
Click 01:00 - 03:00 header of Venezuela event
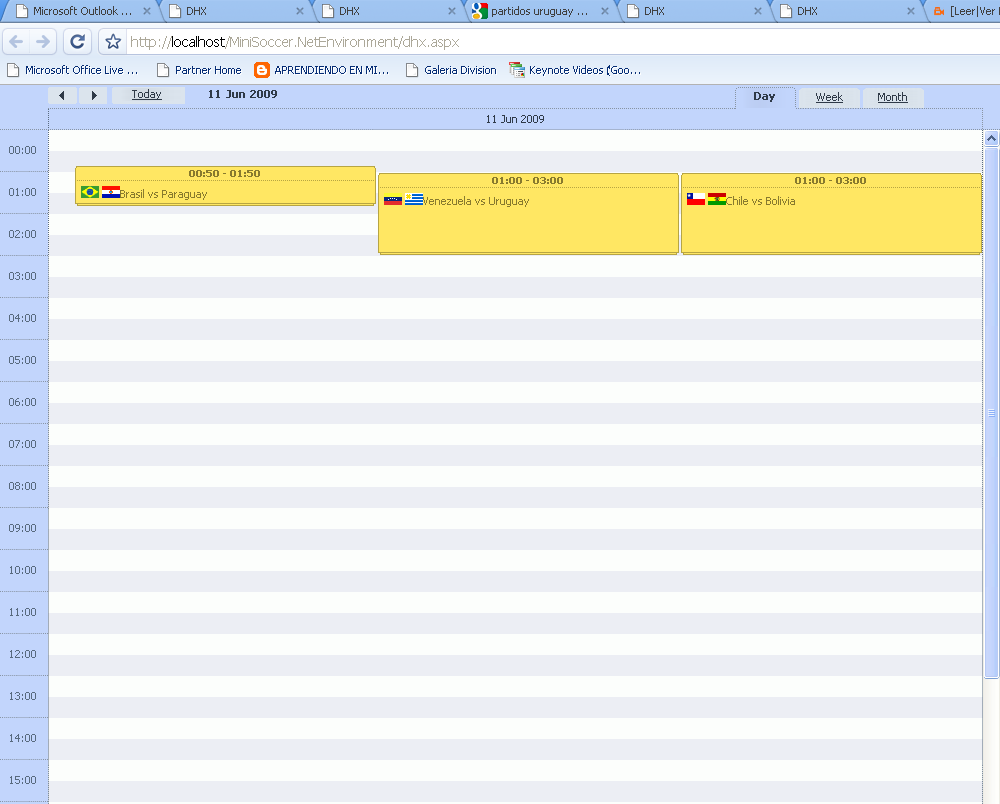527,180
